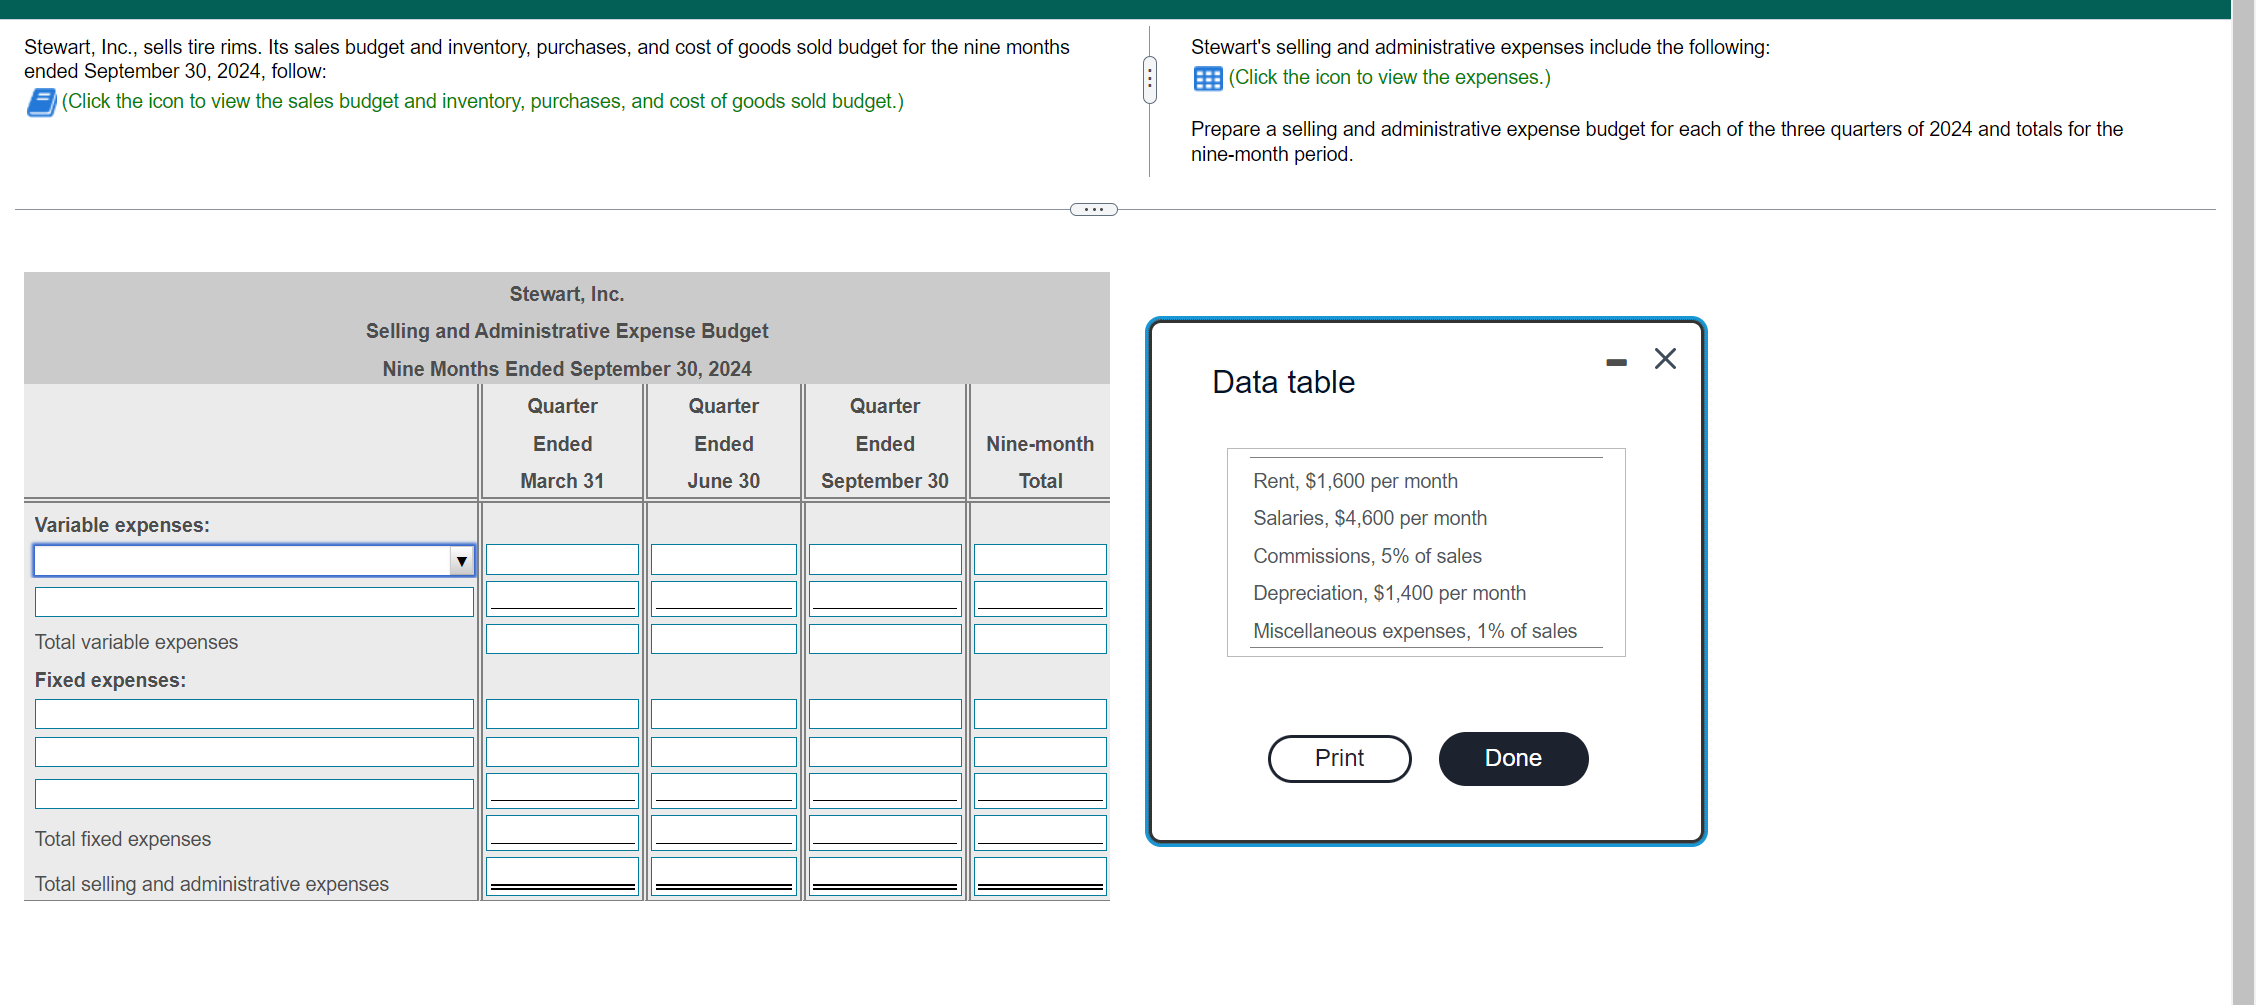Minimize the Data table dialog

pyautogui.click(x=1616, y=360)
